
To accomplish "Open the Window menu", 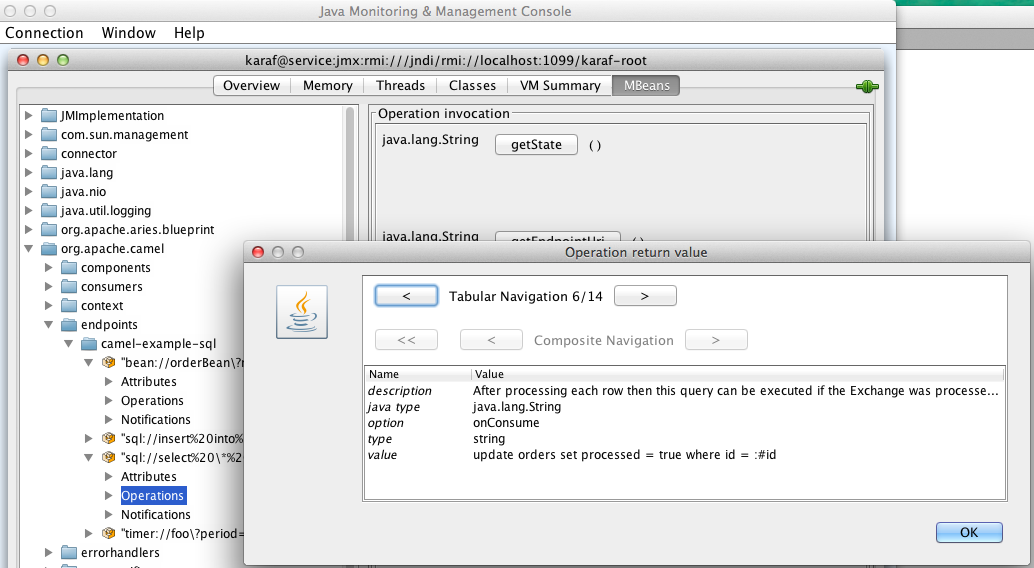I will point(129,33).
